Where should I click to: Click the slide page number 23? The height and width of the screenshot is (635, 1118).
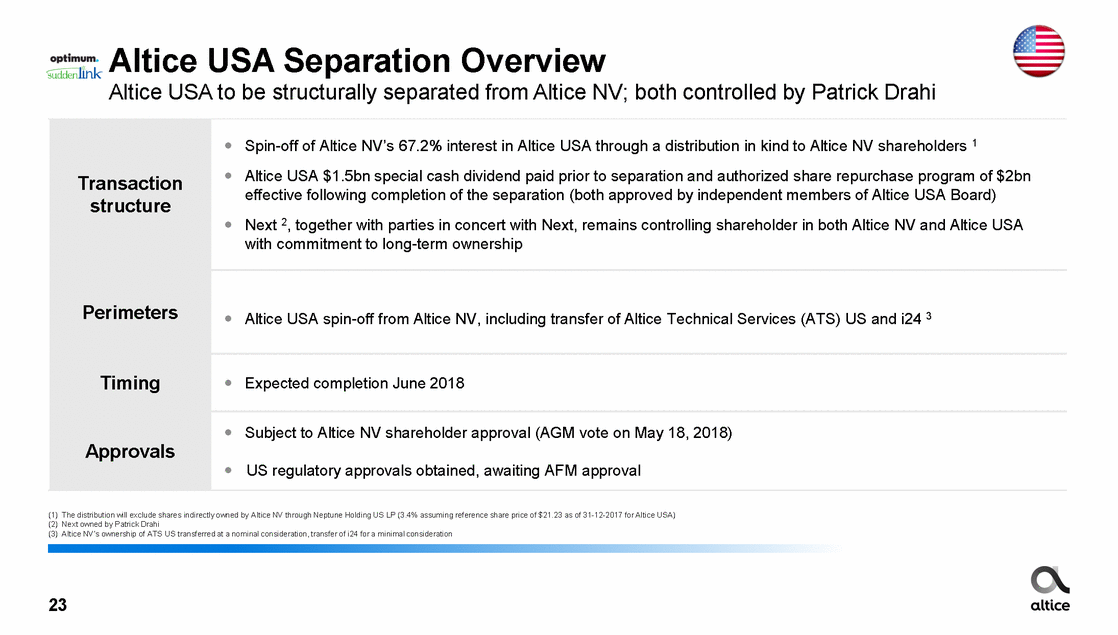pyautogui.click(x=58, y=604)
